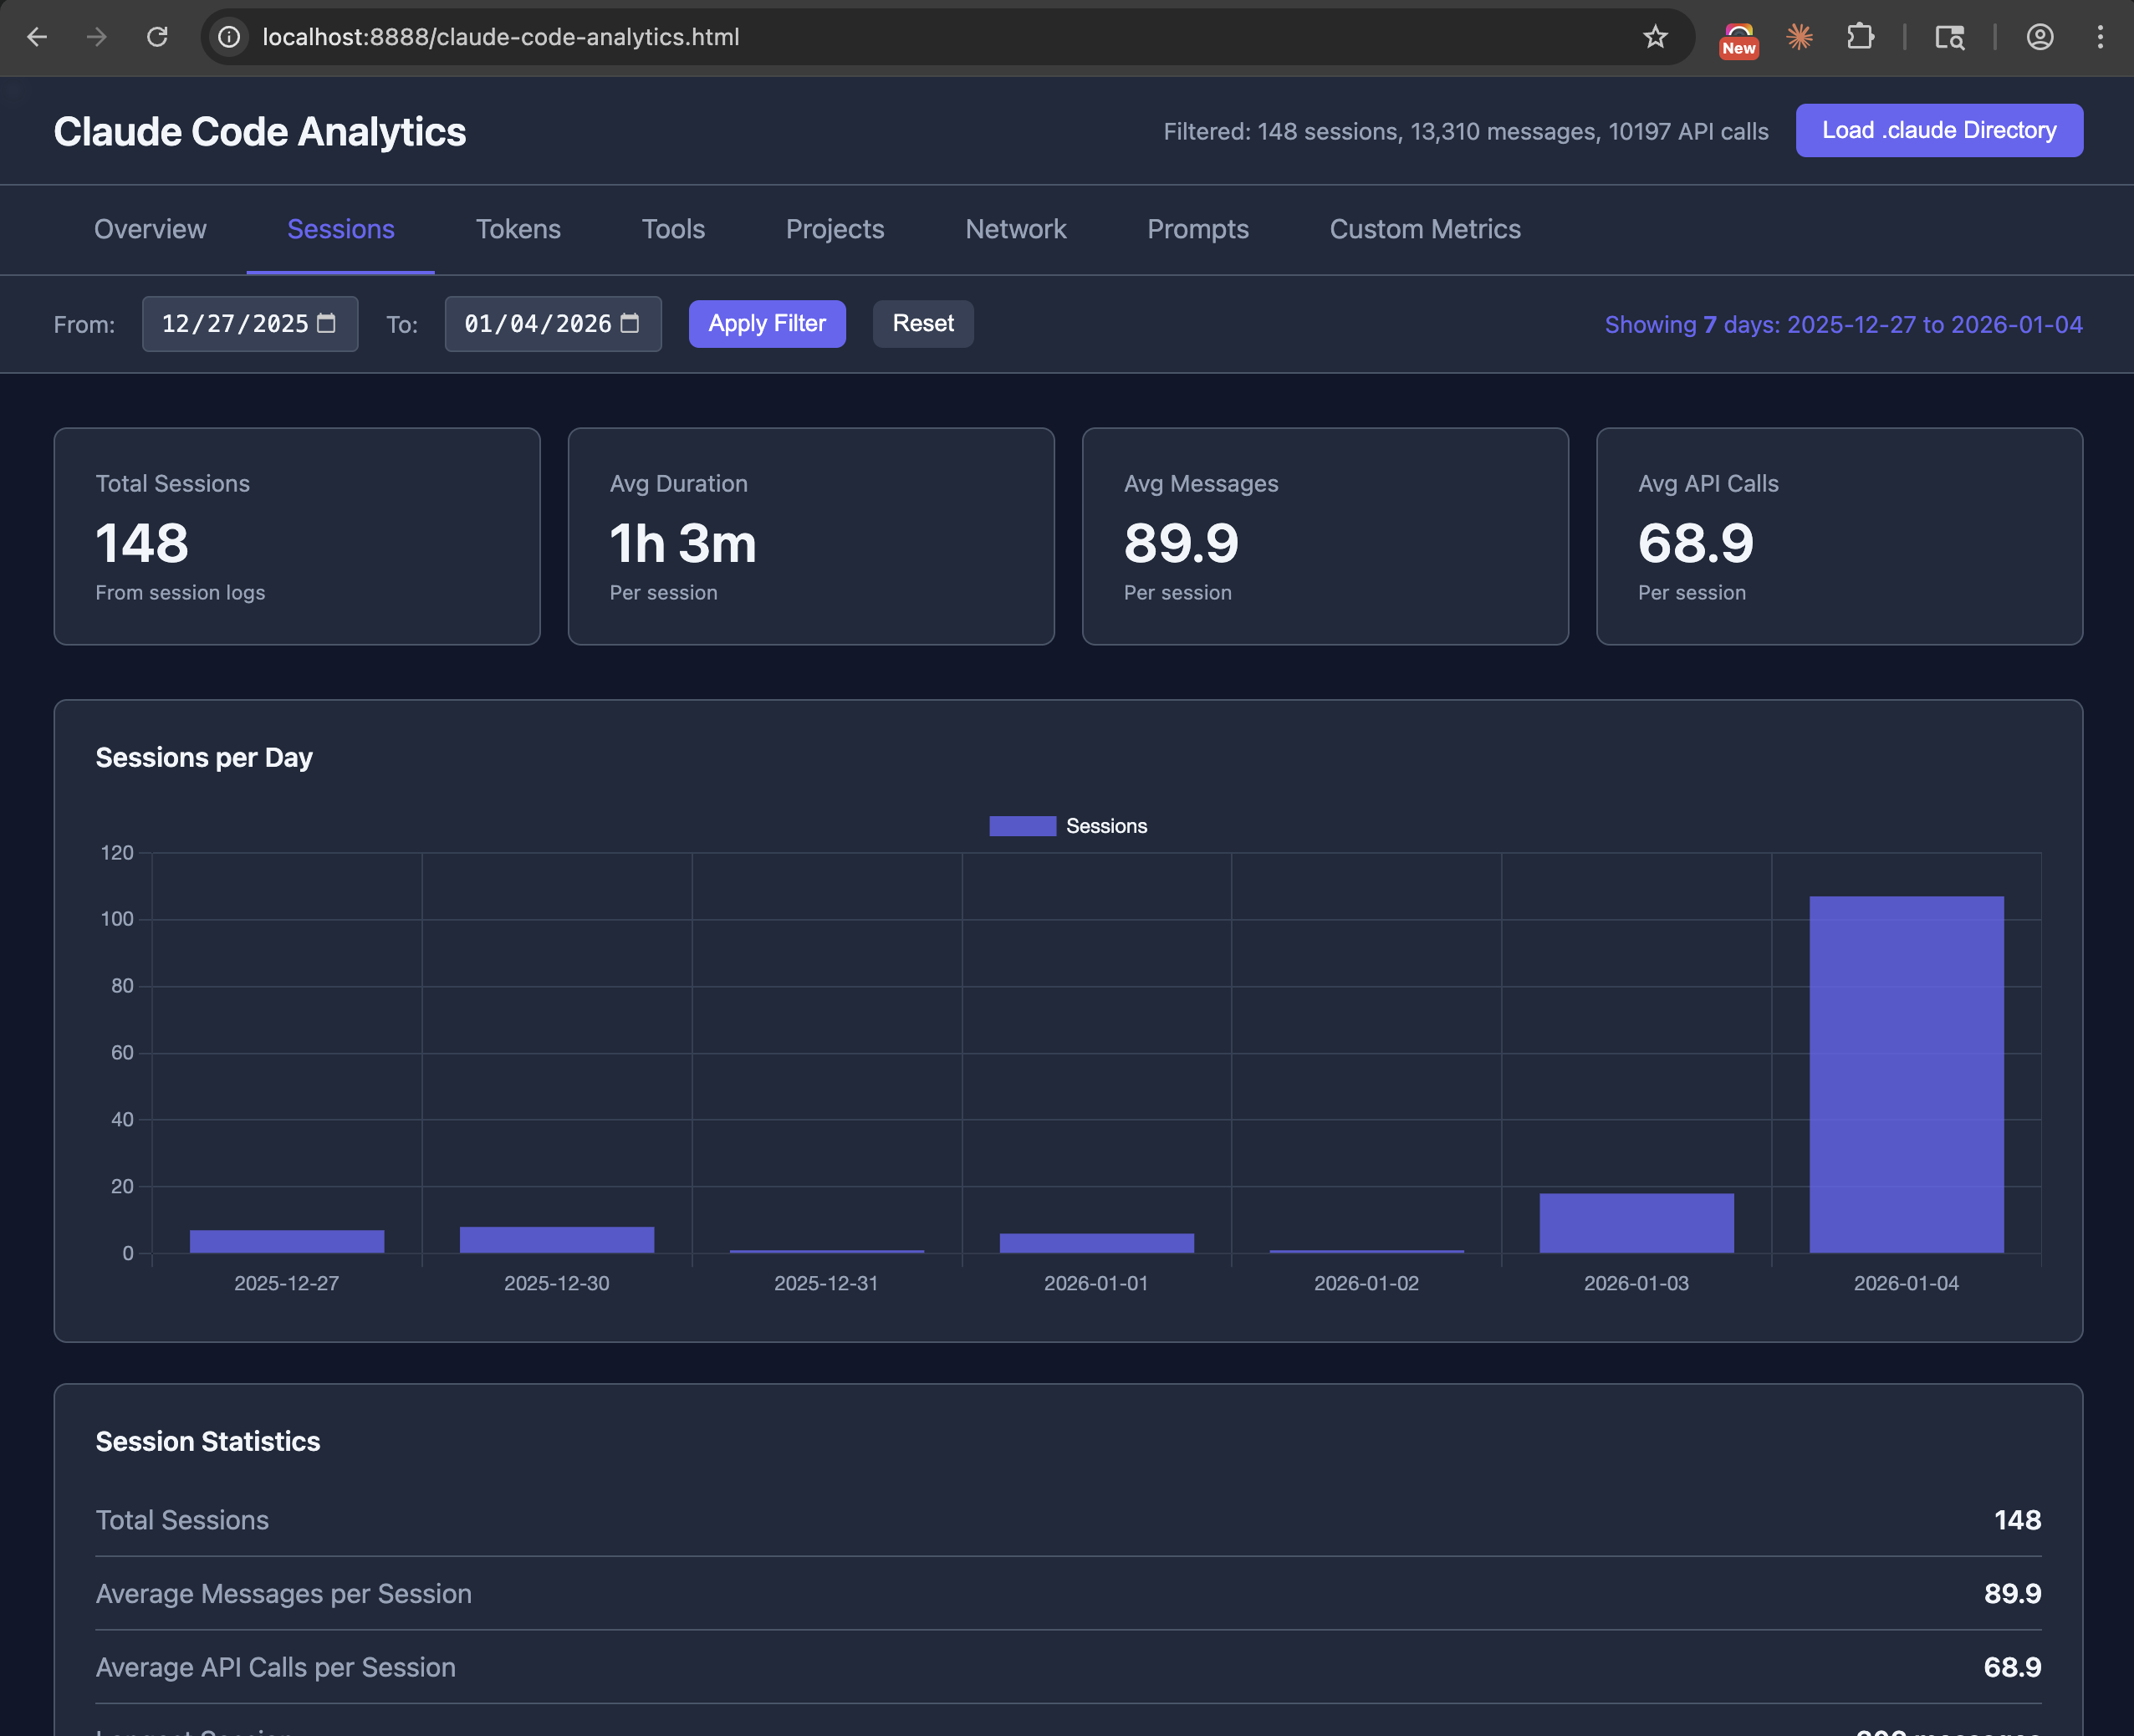2134x1736 pixels.
Task: Select the Network tab
Action: [x=1016, y=229]
